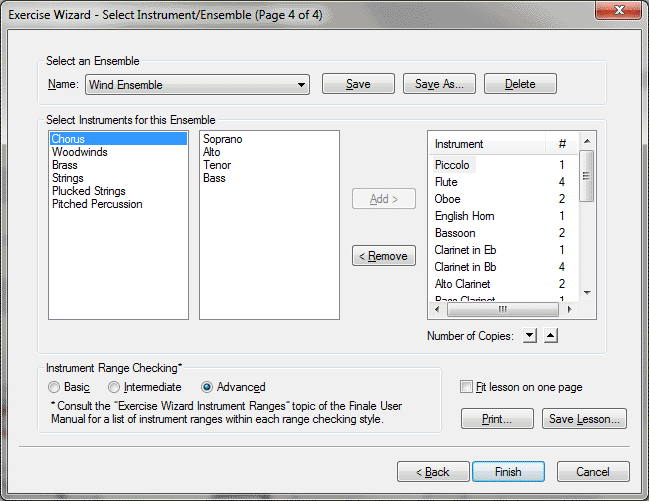649x501 pixels.
Task: Click the # column header
Action: [562, 144]
